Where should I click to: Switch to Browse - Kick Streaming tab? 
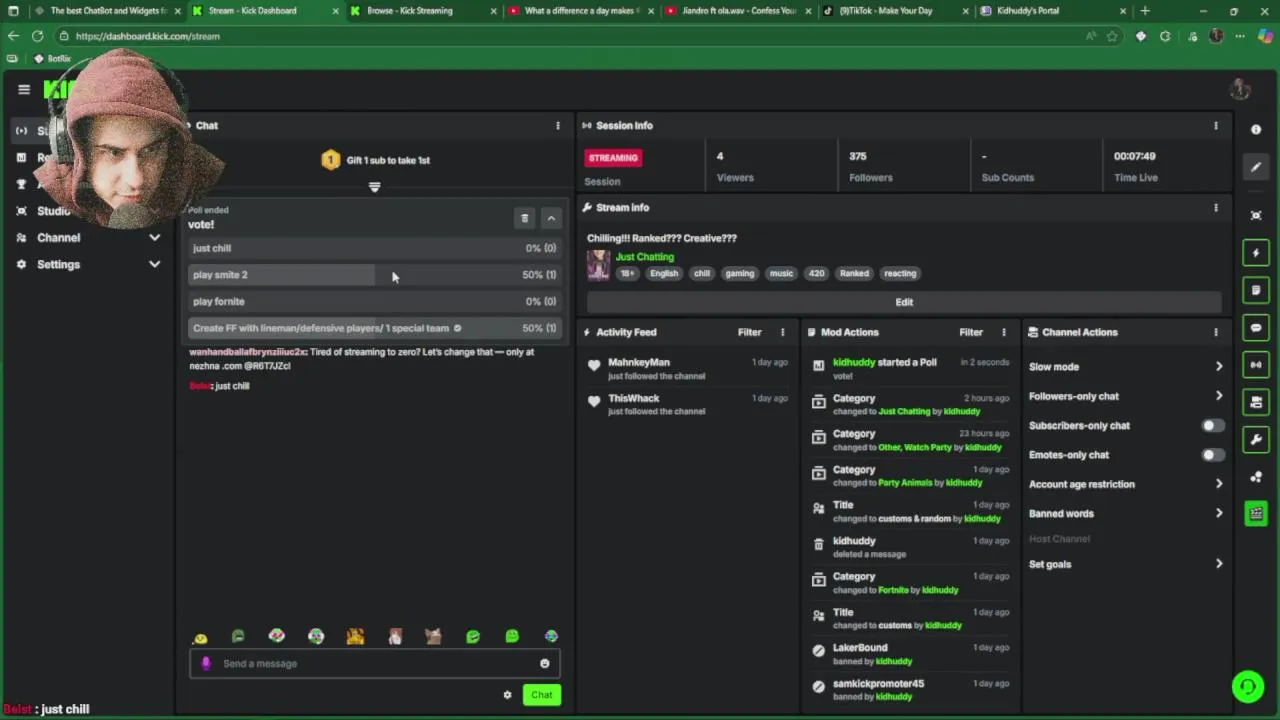tap(421, 11)
